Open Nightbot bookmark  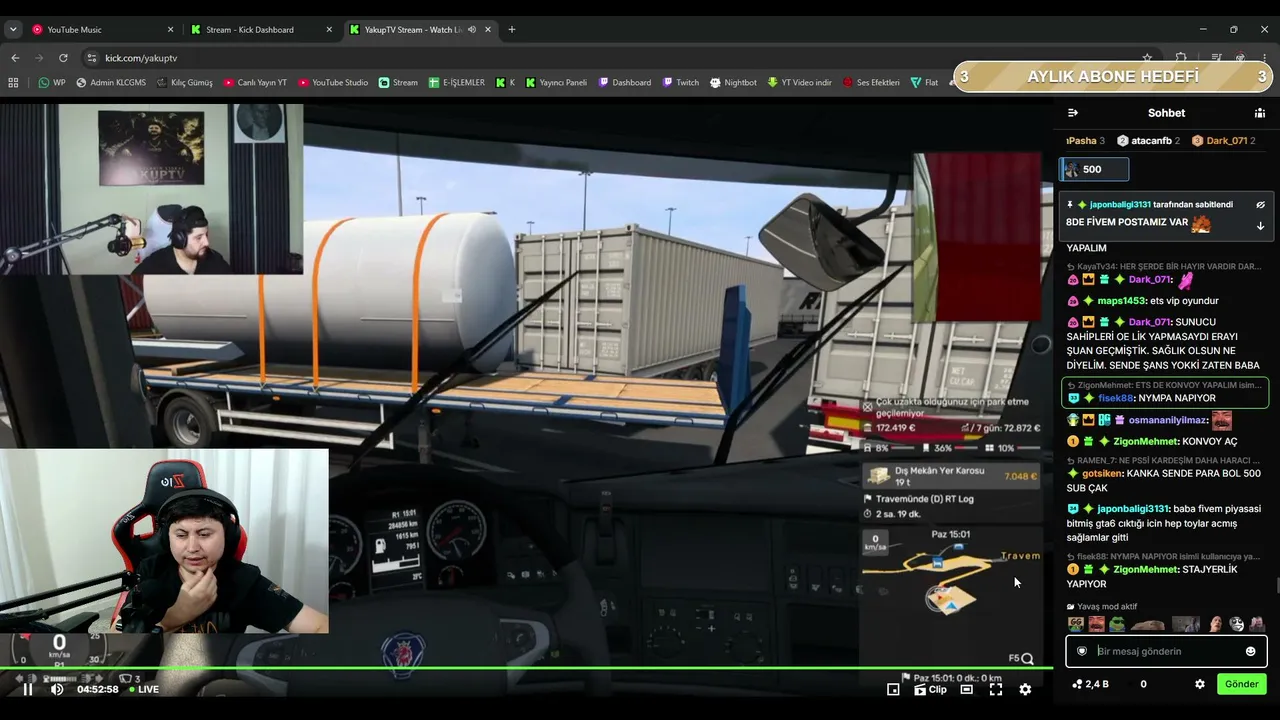(x=733, y=83)
